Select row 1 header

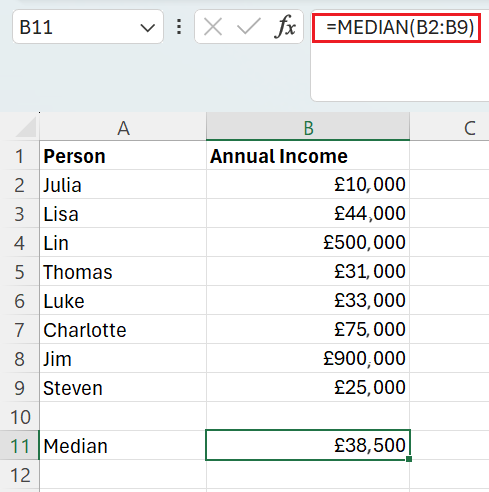[19, 156]
